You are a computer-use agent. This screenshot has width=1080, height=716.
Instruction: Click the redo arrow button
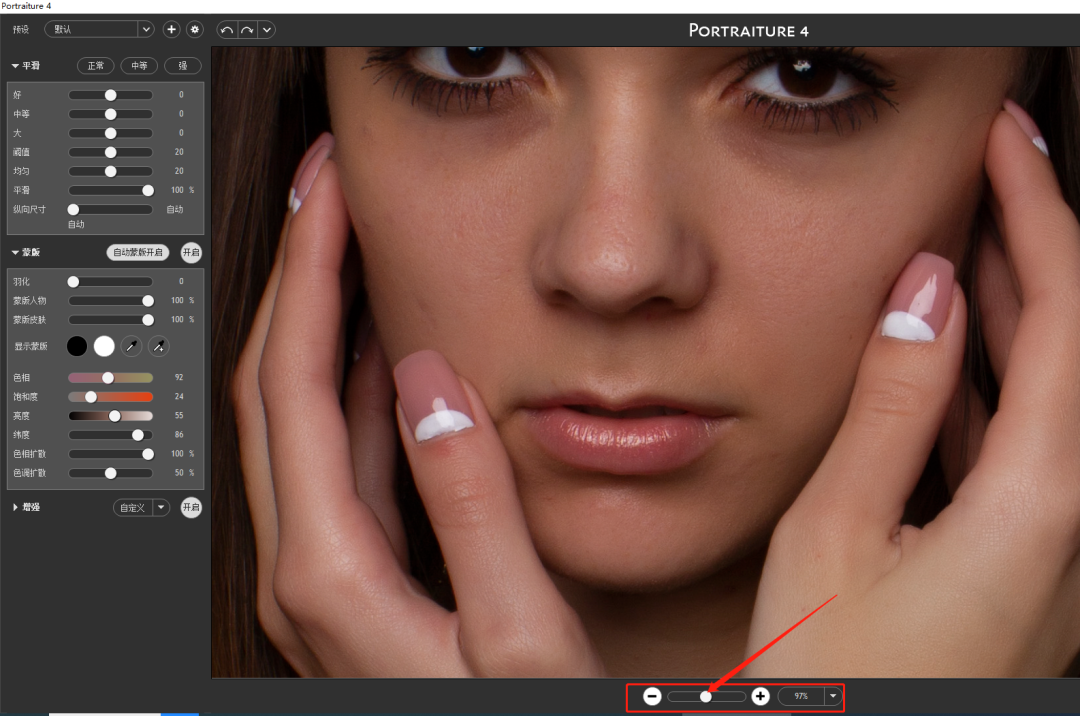click(x=247, y=30)
